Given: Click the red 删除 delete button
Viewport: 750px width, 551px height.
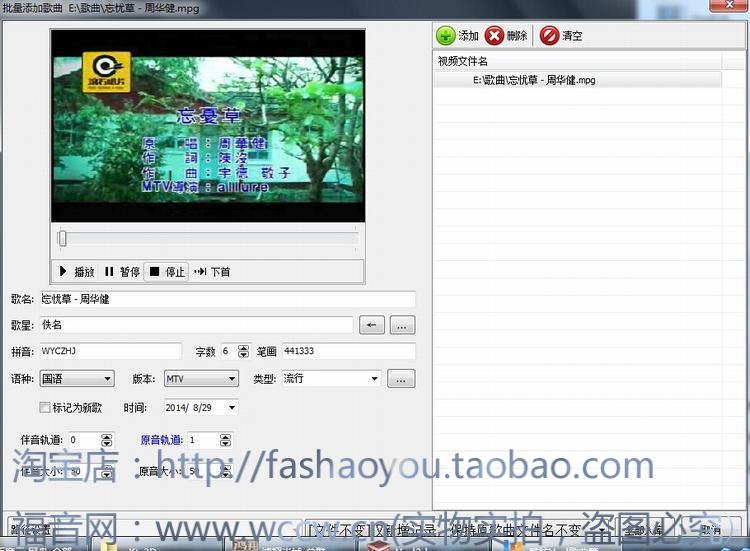Looking at the screenshot, I should 507,36.
